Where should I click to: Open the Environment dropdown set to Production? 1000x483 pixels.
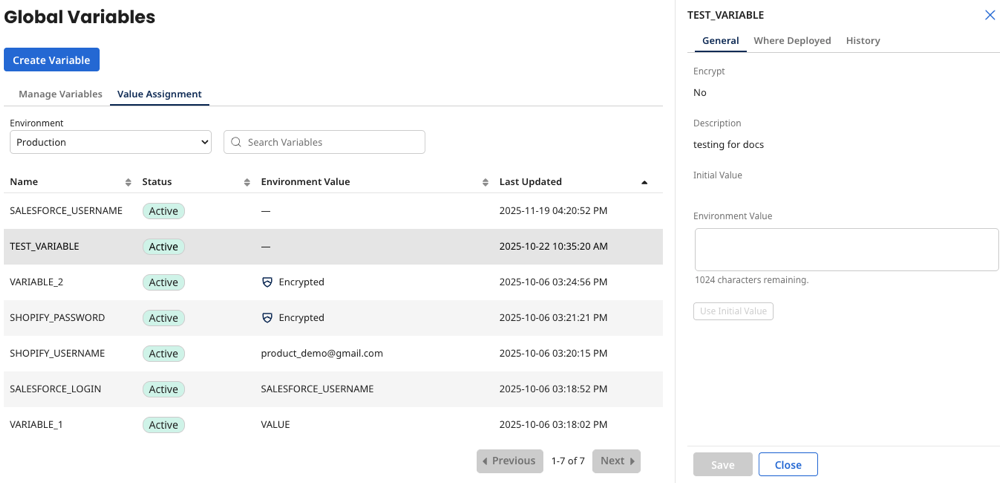tap(111, 142)
